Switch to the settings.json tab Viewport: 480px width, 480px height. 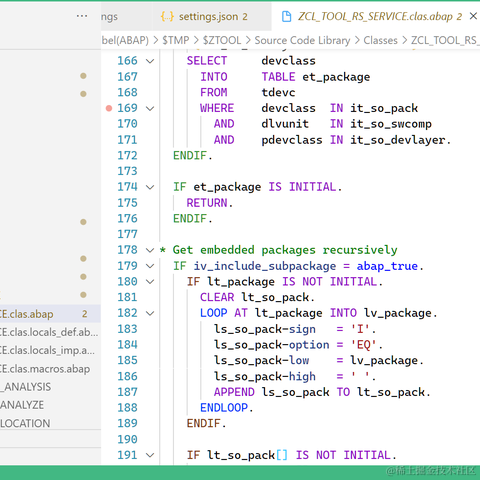[x=212, y=16]
